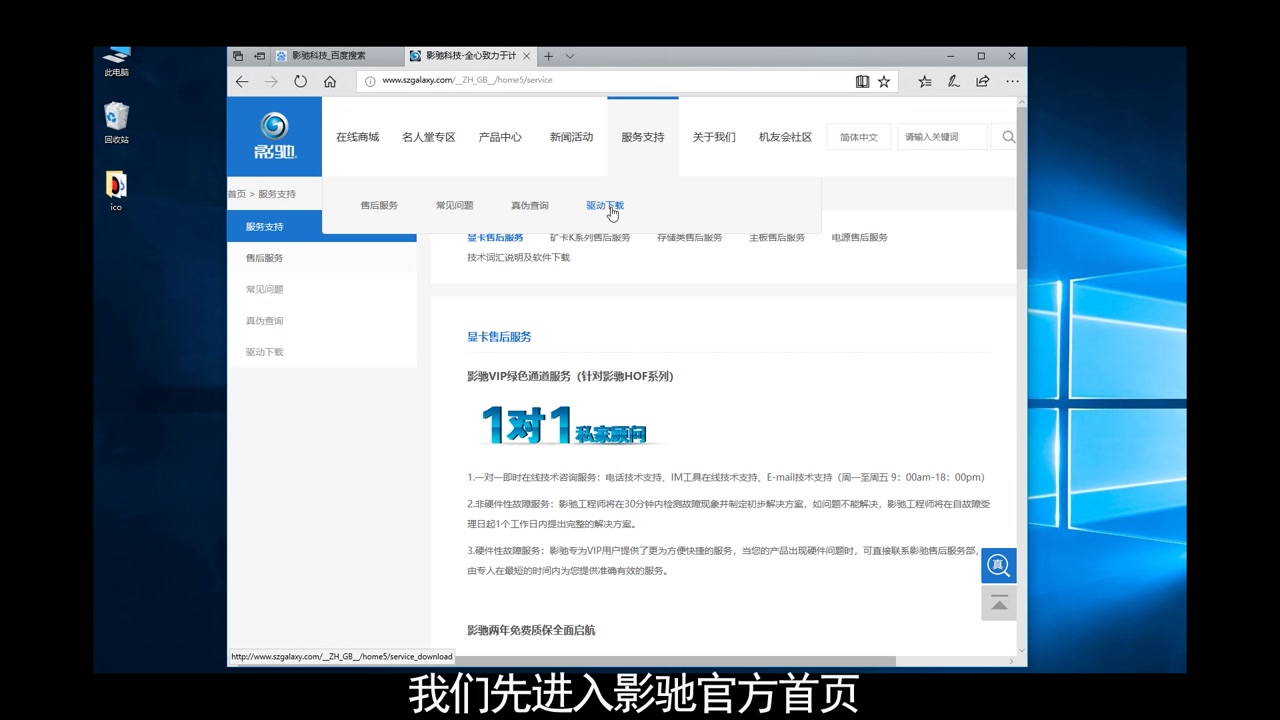Open the Favorites hub icon
Image resolution: width=1280 pixels, height=720 pixels.
click(x=925, y=81)
